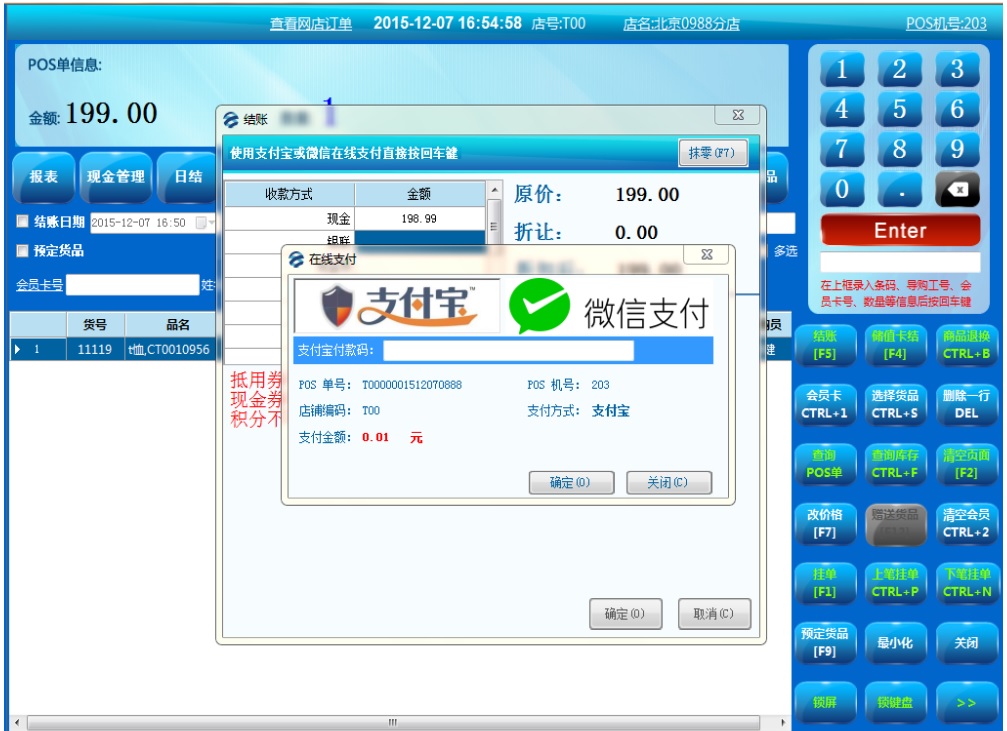This screenshot has width=1007, height=731.
Task: Click 确定(O) in 在线支付 dialog
Action: click(571, 482)
